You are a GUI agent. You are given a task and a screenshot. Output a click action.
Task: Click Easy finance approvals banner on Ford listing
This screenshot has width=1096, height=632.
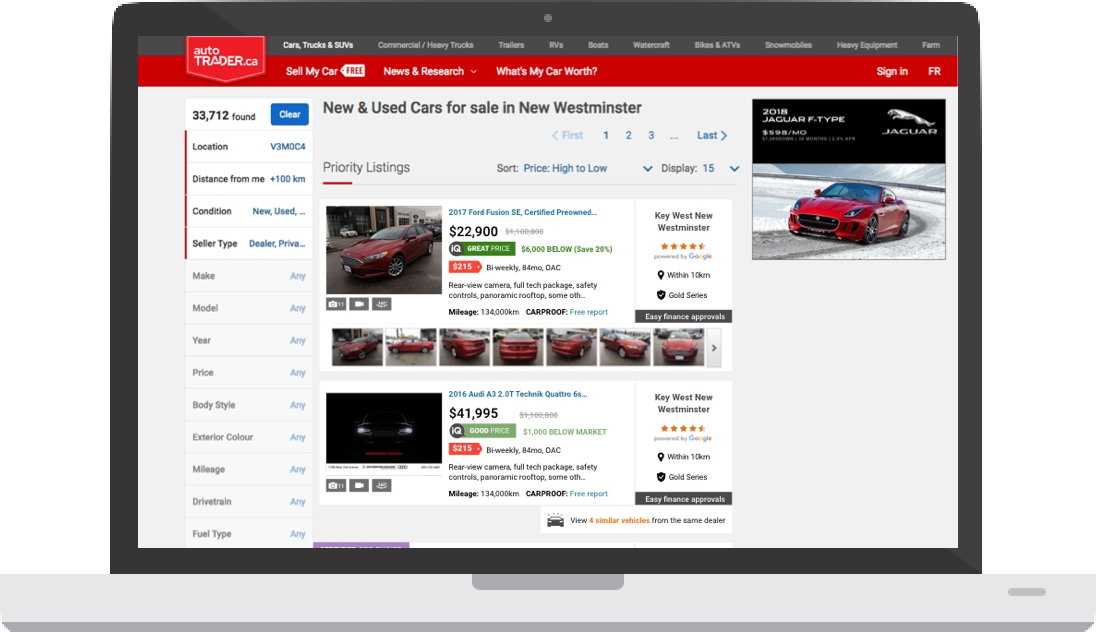click(684, 317)
